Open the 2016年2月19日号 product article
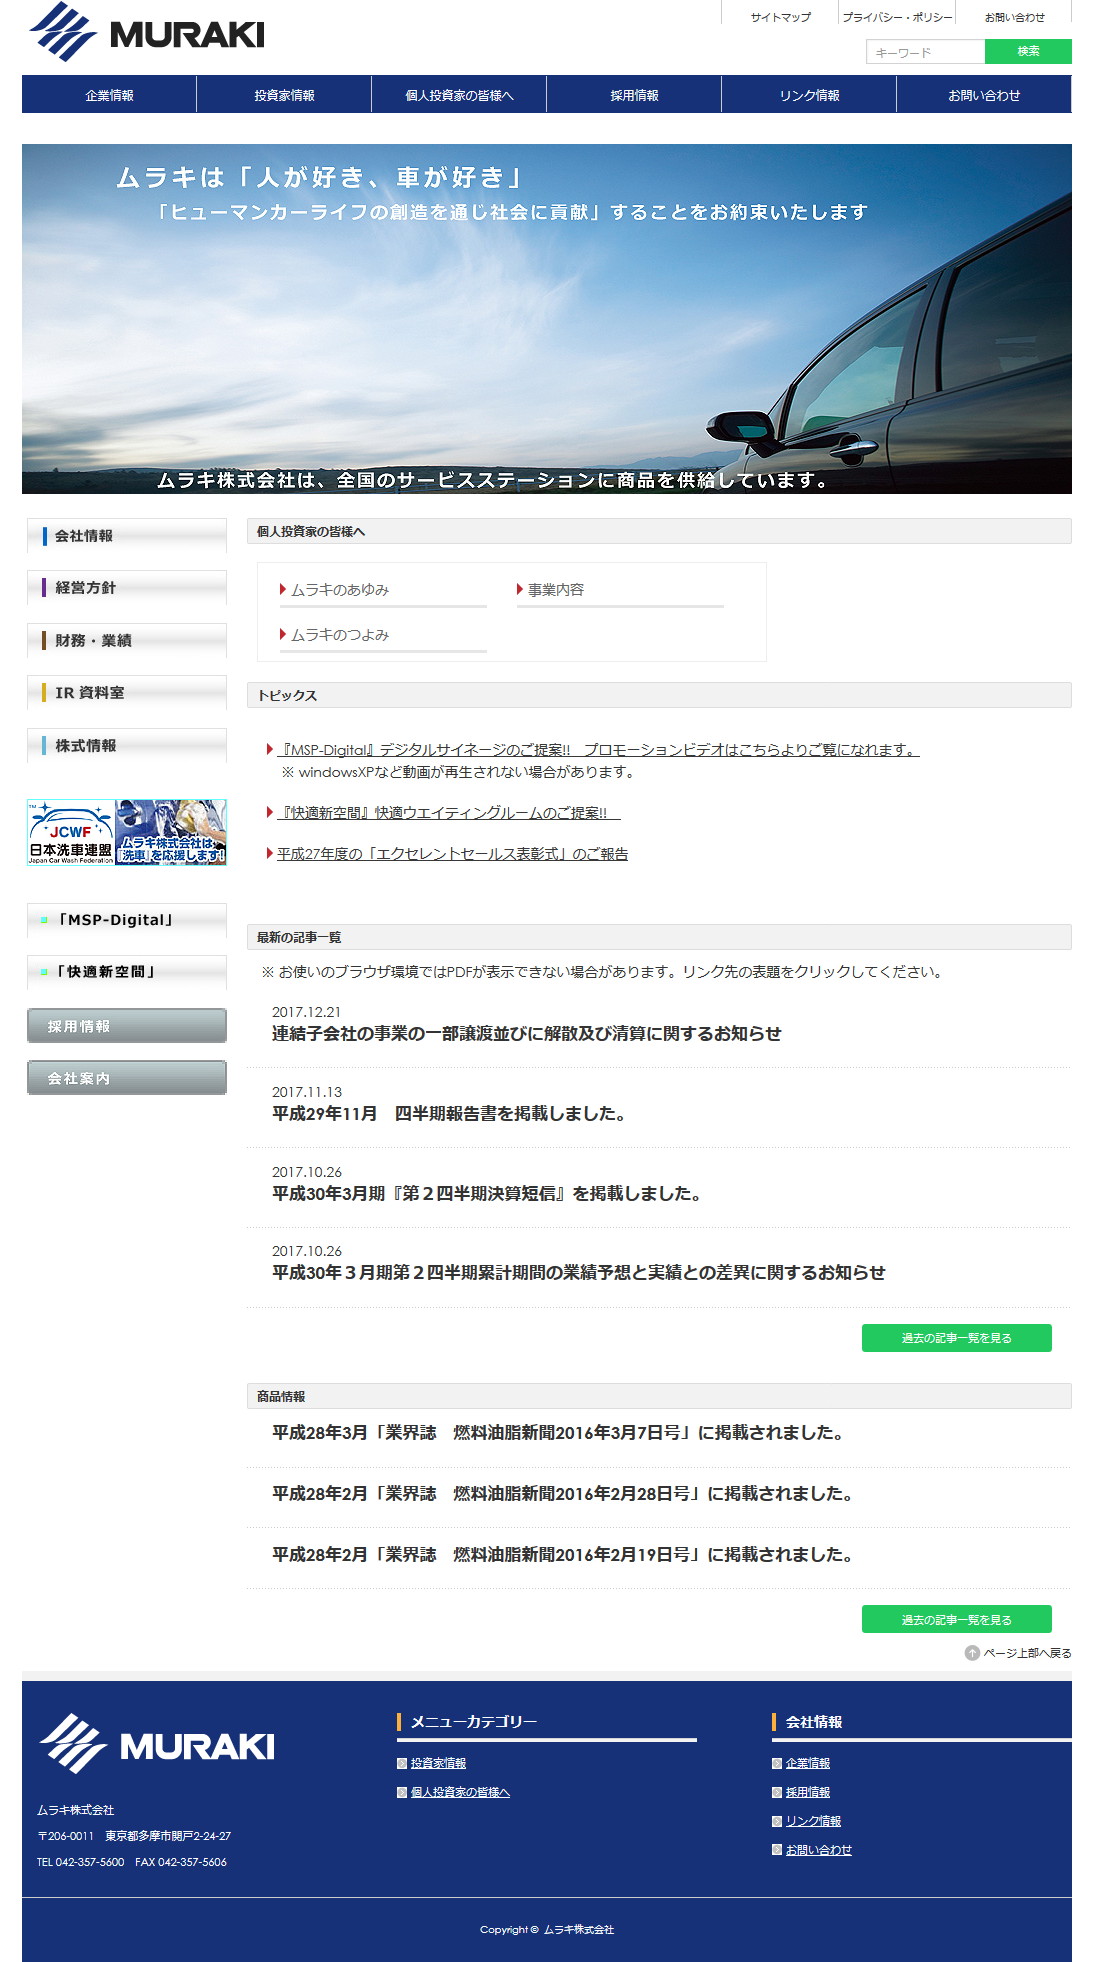Image resolution: width=1094 pixels, height=1962 pixels. pos(565,1555)
